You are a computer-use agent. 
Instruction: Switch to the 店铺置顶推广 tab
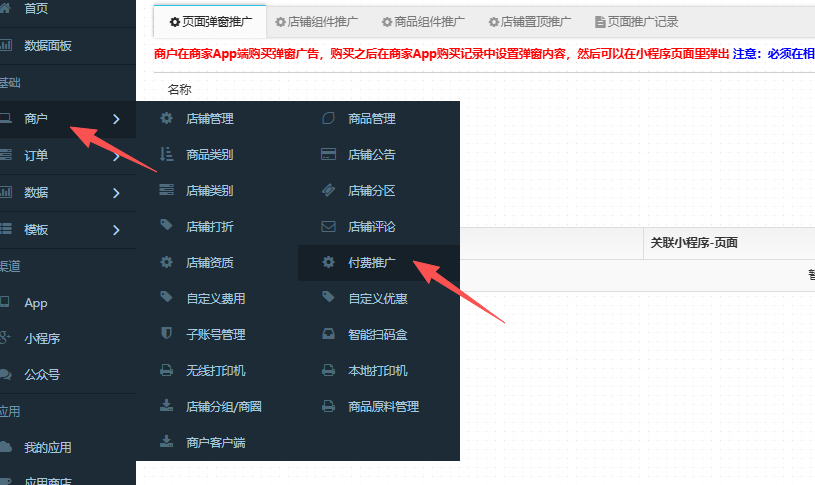coord(530,22)
